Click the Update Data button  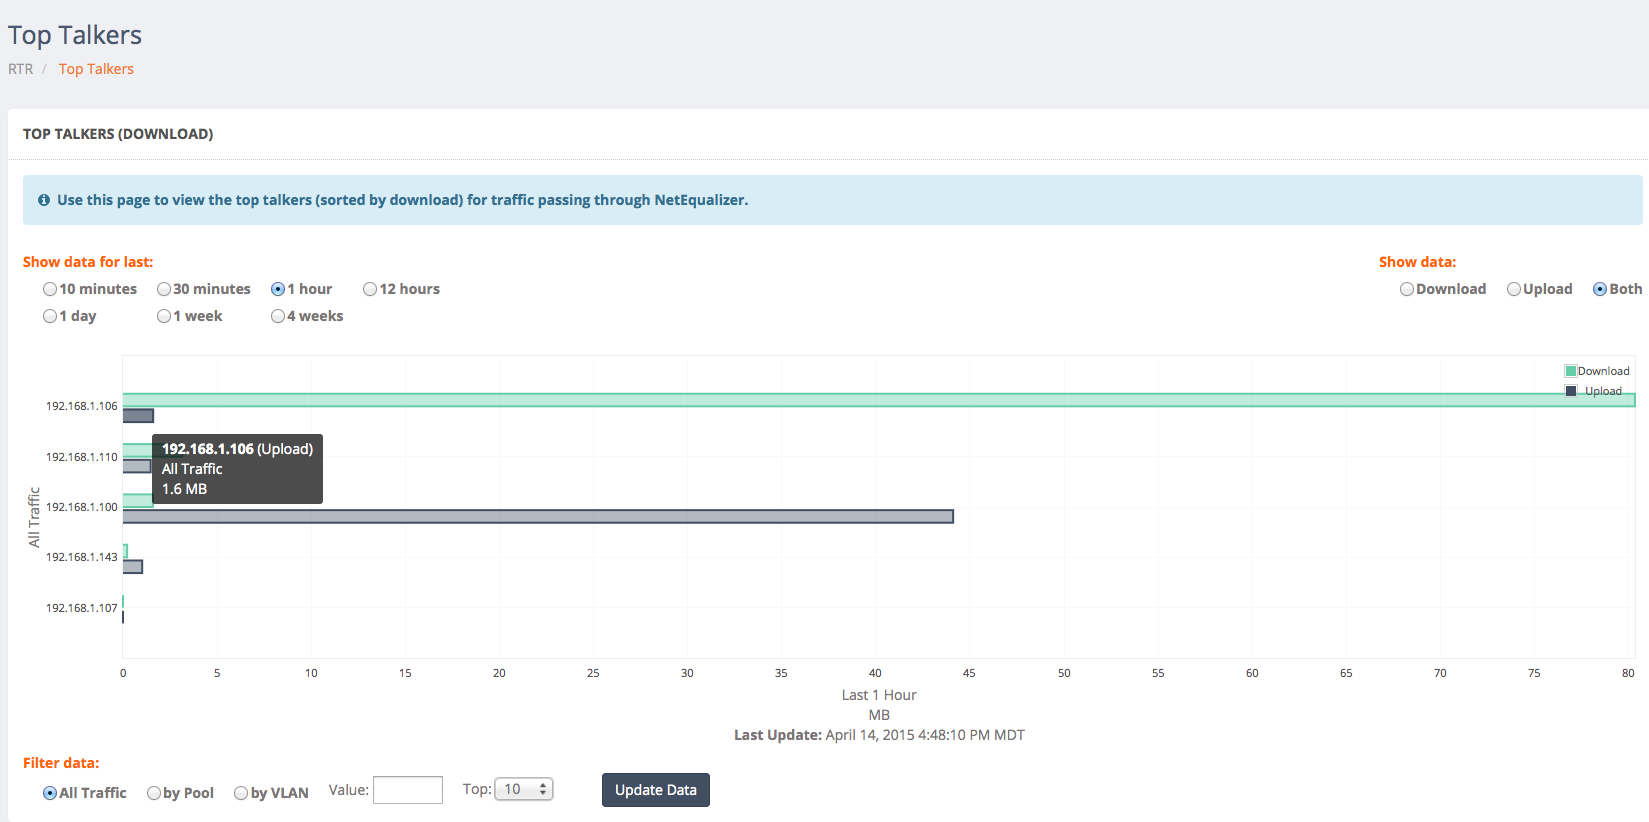656,790
